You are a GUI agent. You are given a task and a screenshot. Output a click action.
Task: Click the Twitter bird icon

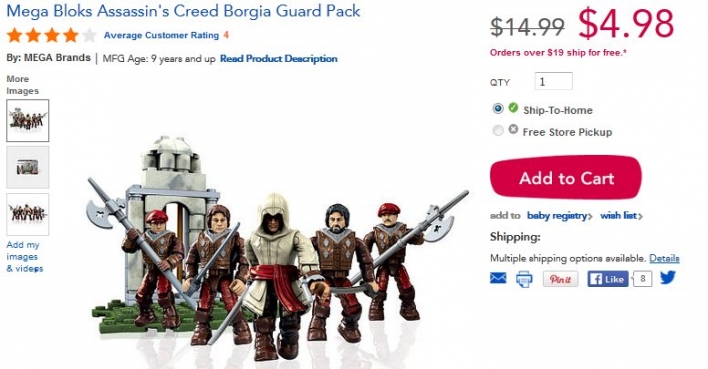point(668,277)
